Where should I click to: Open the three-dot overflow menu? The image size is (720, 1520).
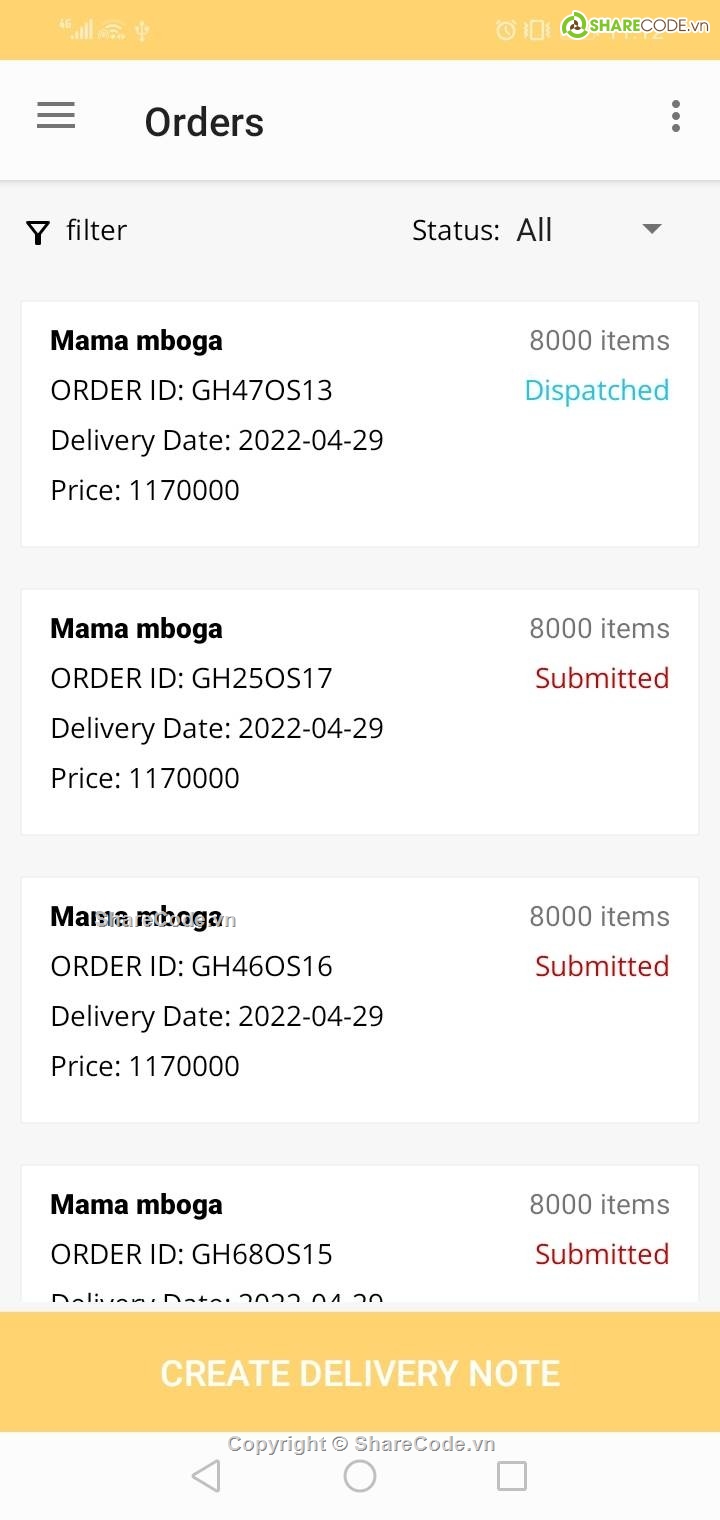676,116
